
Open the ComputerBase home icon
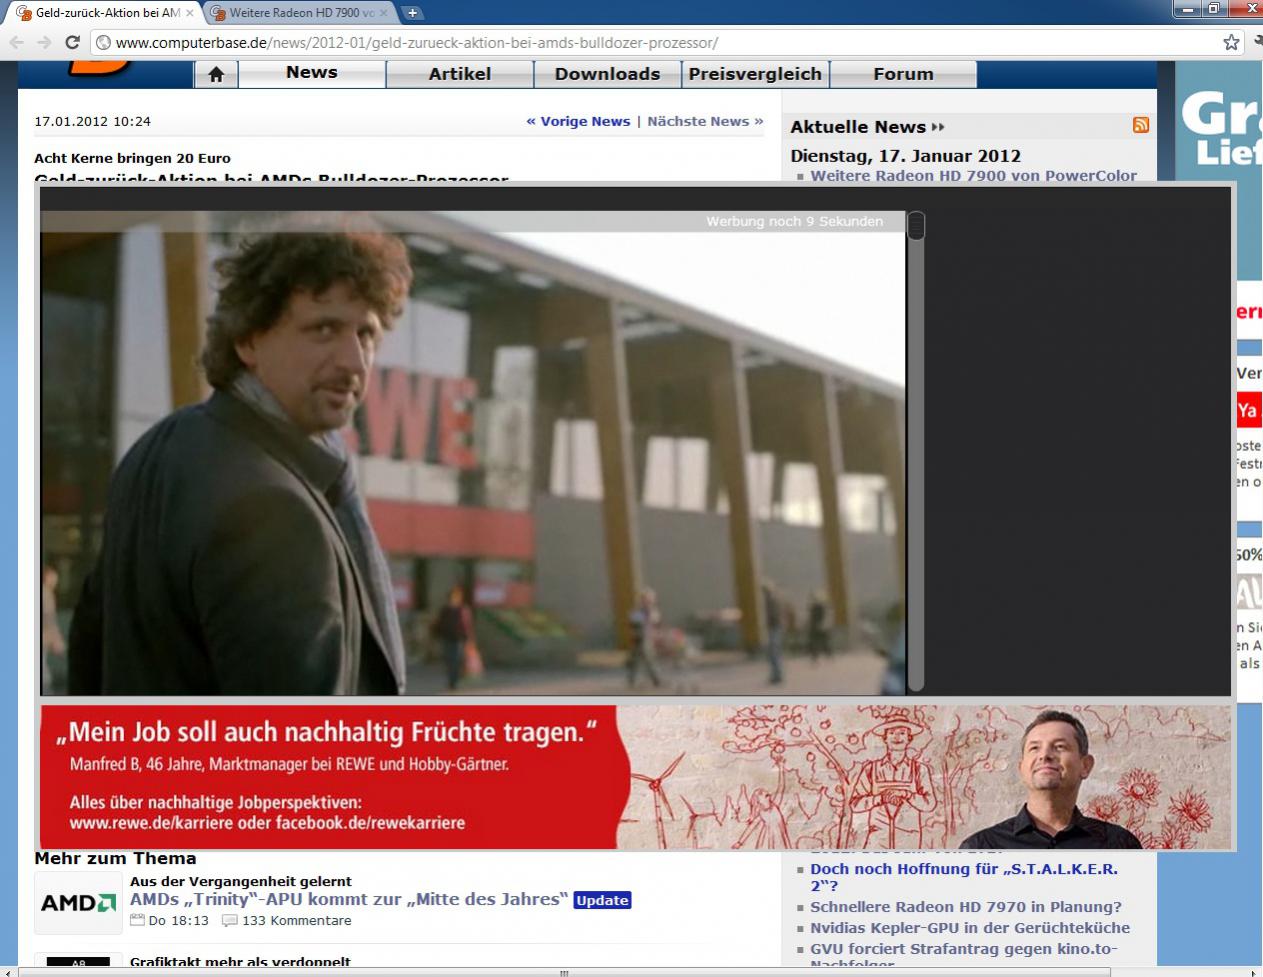click(216, 74)
